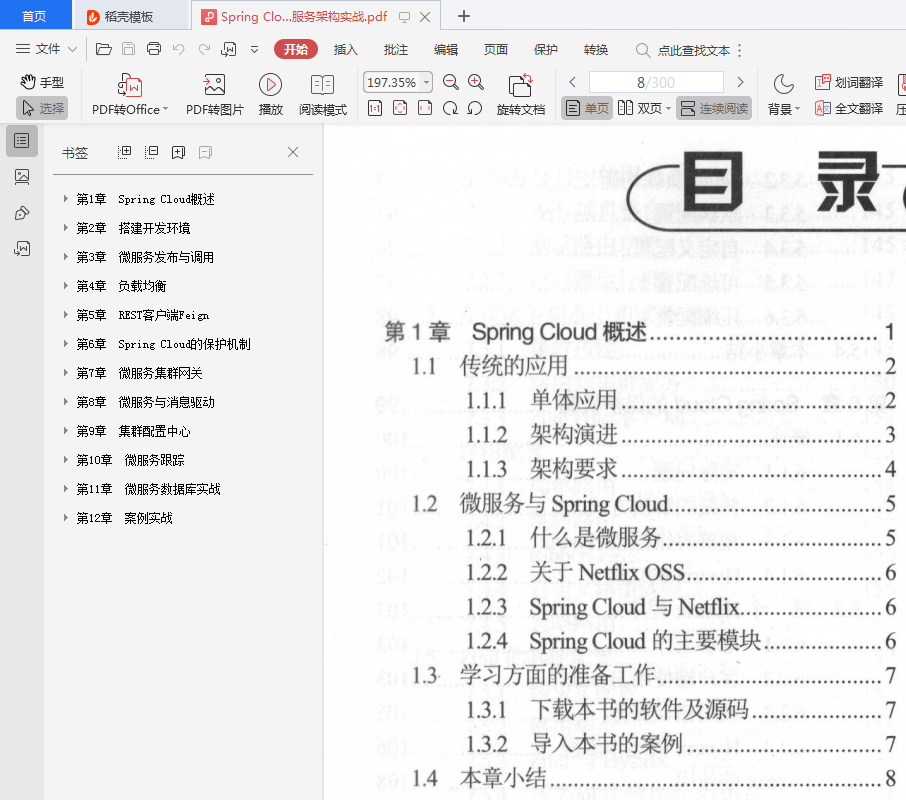
Task: Select the 批注 ribbon tab
Action: tap(396, 50)
